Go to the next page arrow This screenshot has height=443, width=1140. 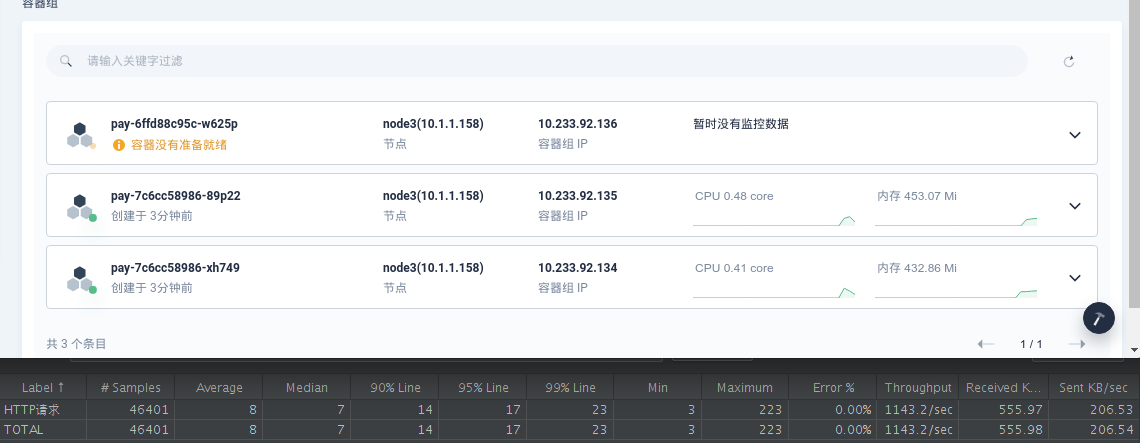pos(1077,344)
